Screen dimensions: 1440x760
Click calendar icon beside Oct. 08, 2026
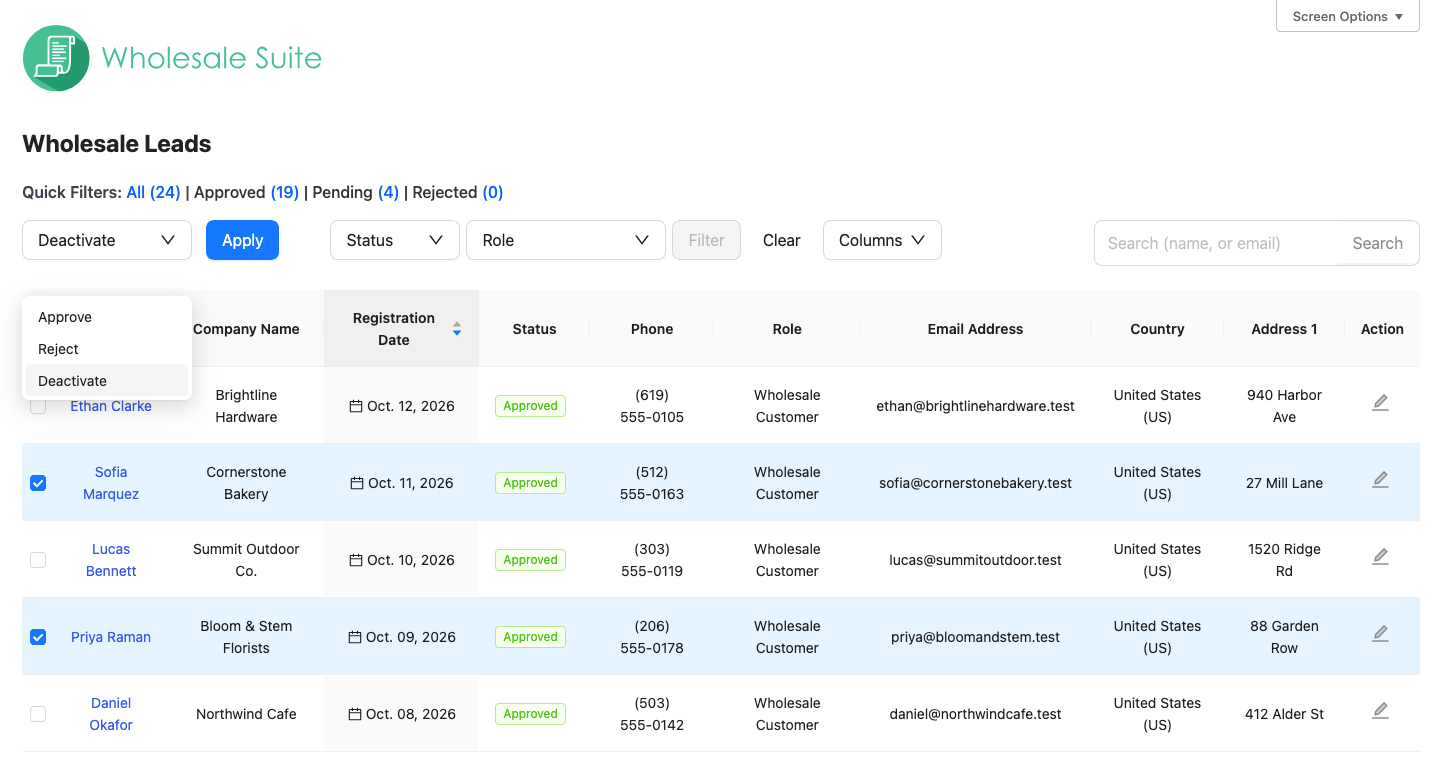tap(356, 714)
